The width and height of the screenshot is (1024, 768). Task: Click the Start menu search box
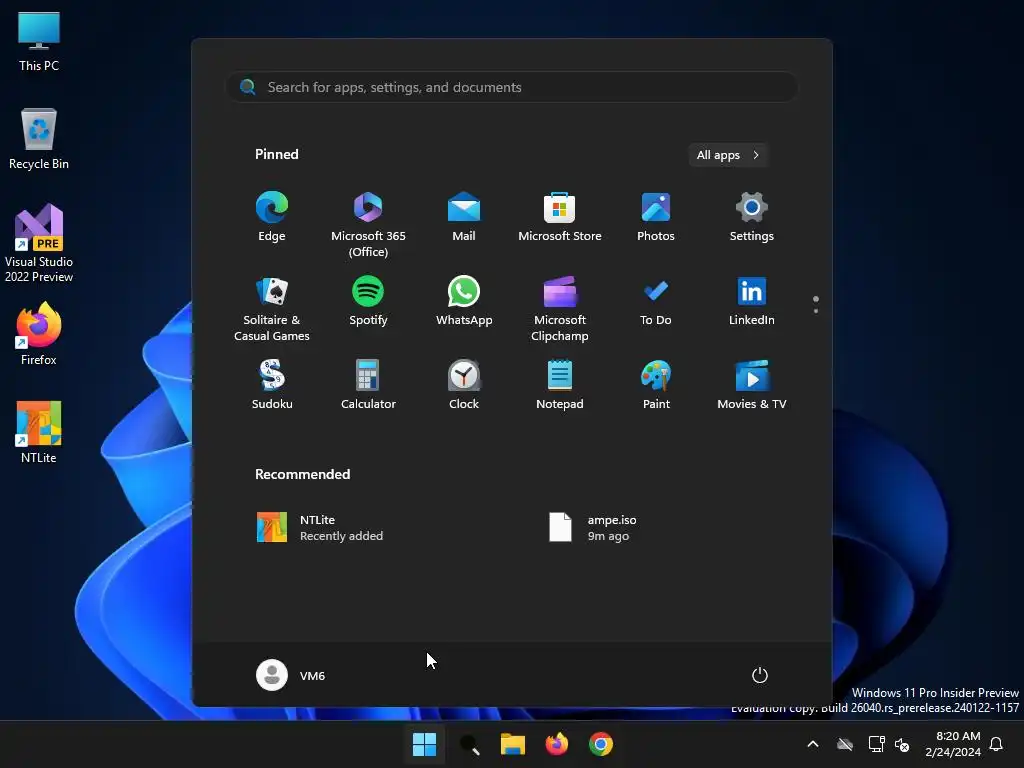coord(511,87)
